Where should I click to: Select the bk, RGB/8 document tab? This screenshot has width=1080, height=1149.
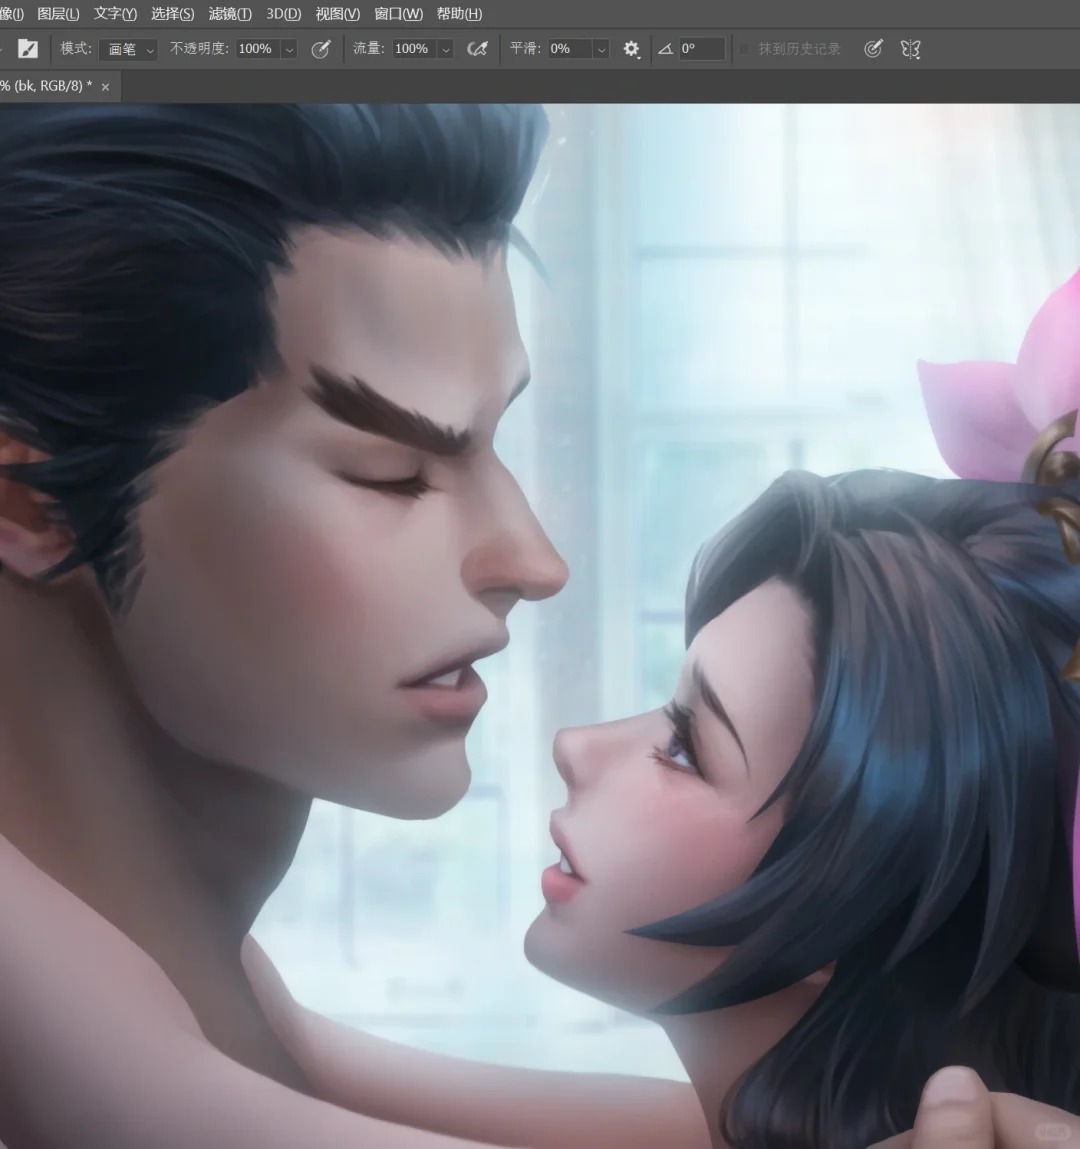coord(46,86)
